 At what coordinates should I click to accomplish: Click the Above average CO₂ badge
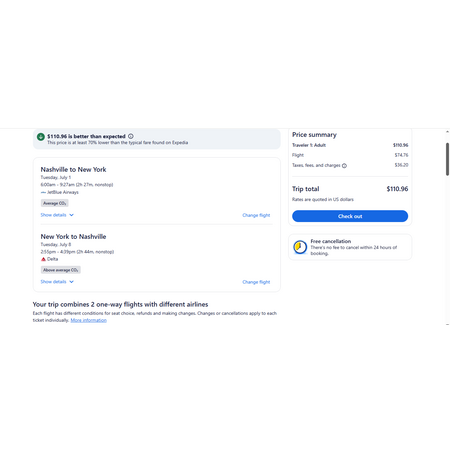[61, 270]
